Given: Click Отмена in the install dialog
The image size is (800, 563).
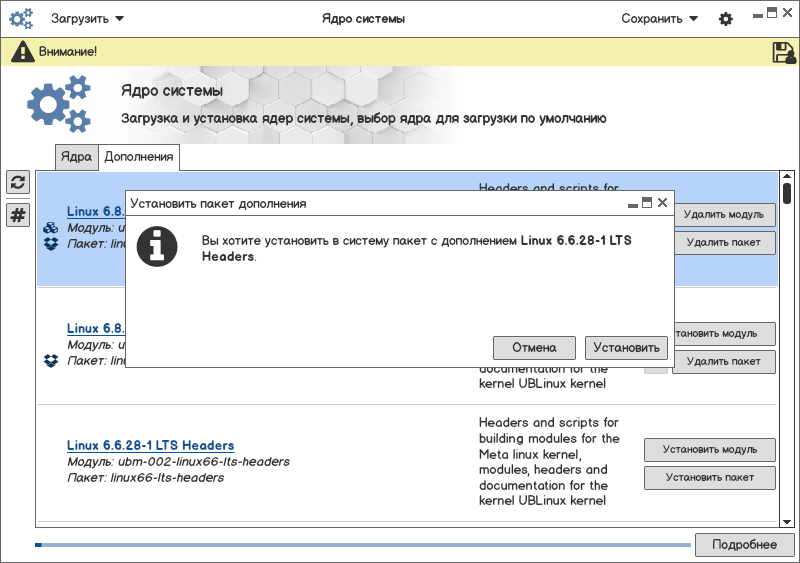Looking at the screenshot, I should tap(534, 348).
